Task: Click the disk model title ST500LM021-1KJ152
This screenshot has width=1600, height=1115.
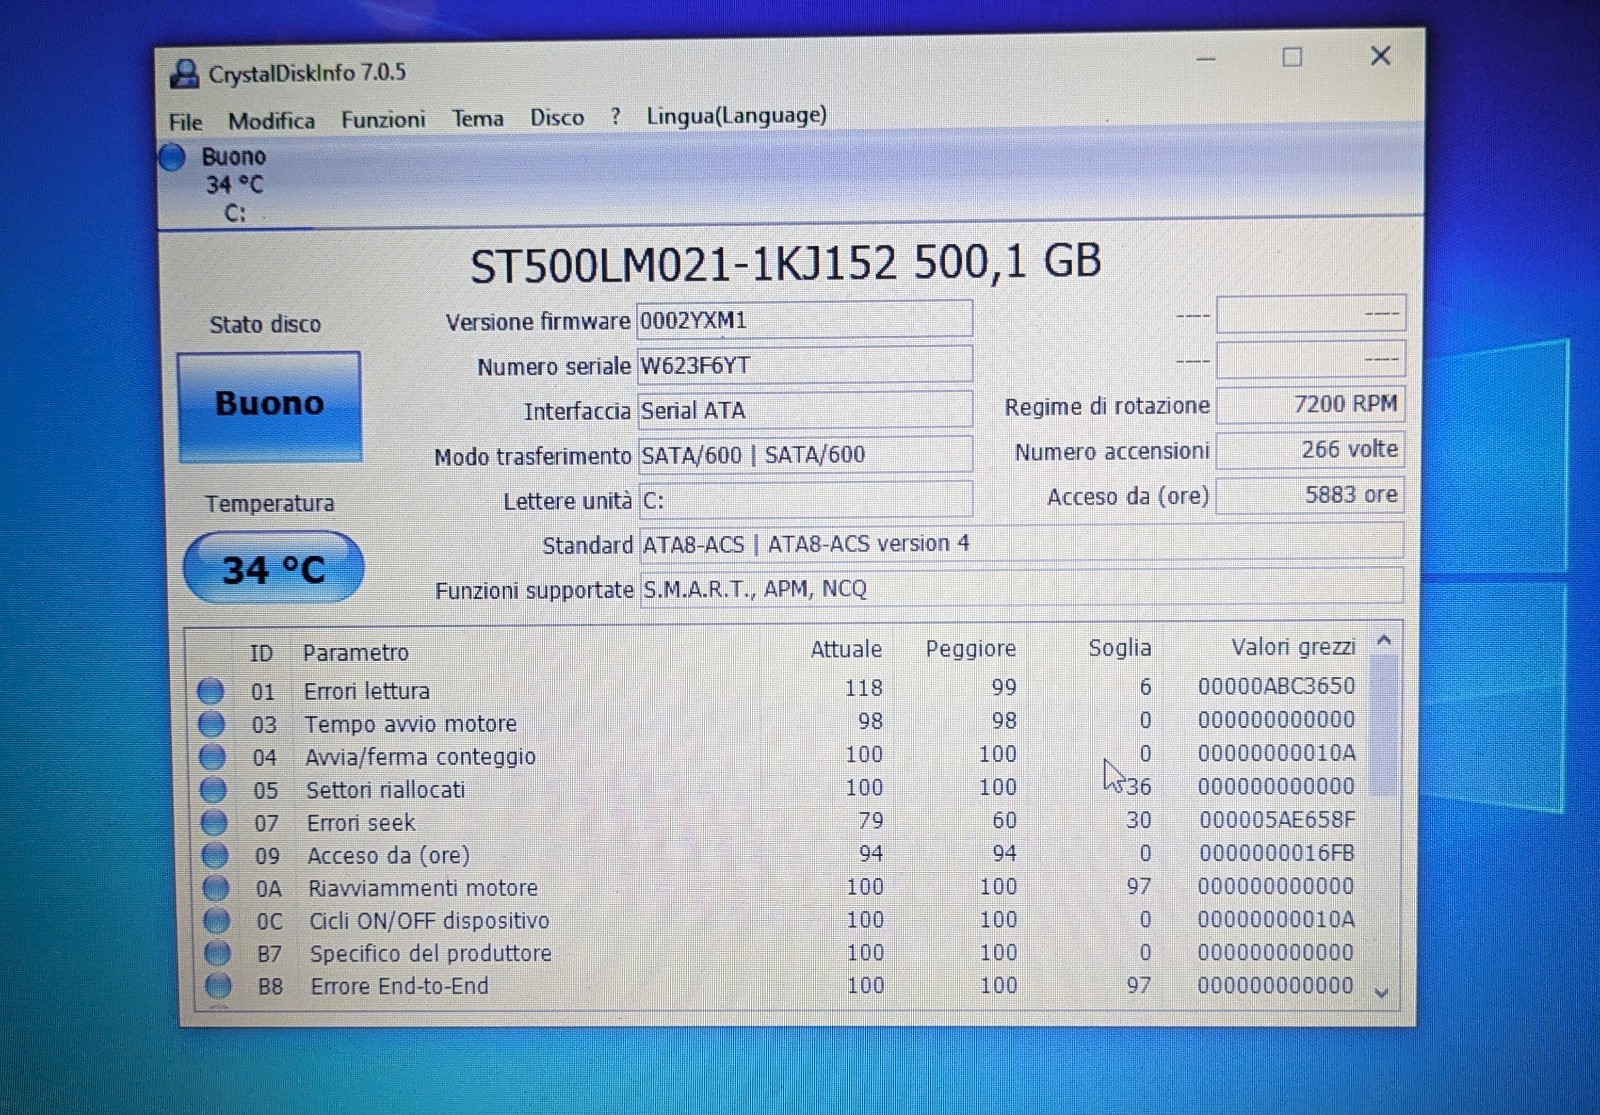Action: point(682,264)
